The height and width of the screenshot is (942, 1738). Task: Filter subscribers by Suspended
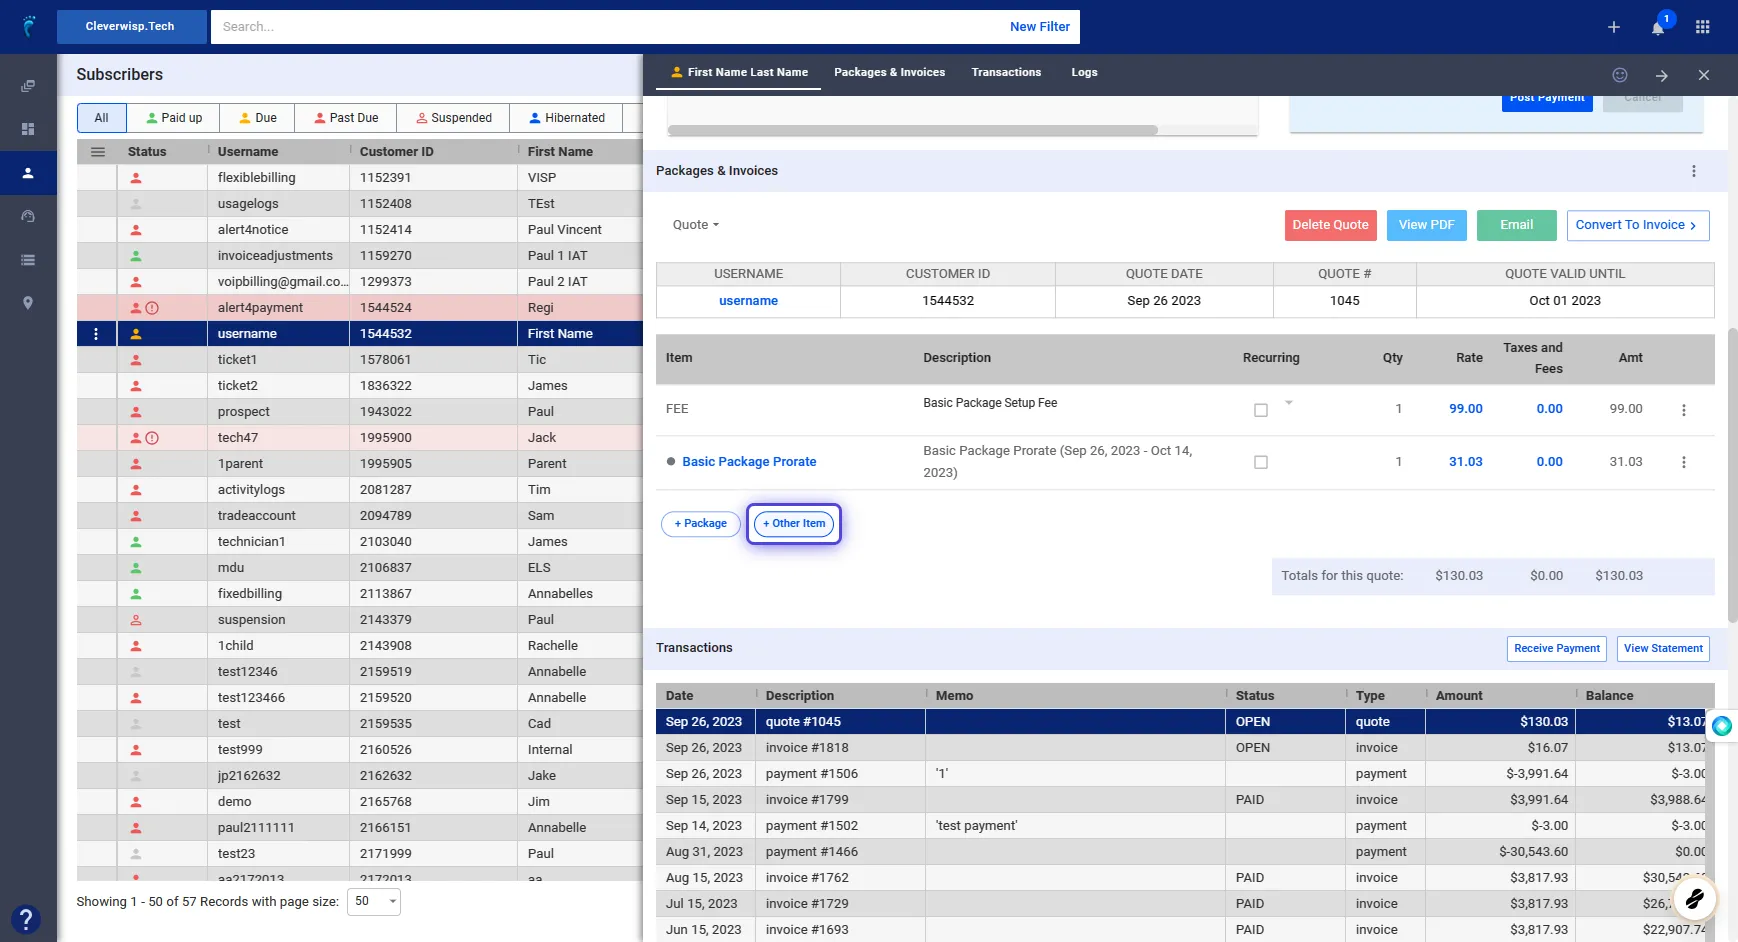pyautogui.click(x=453, y=118)
